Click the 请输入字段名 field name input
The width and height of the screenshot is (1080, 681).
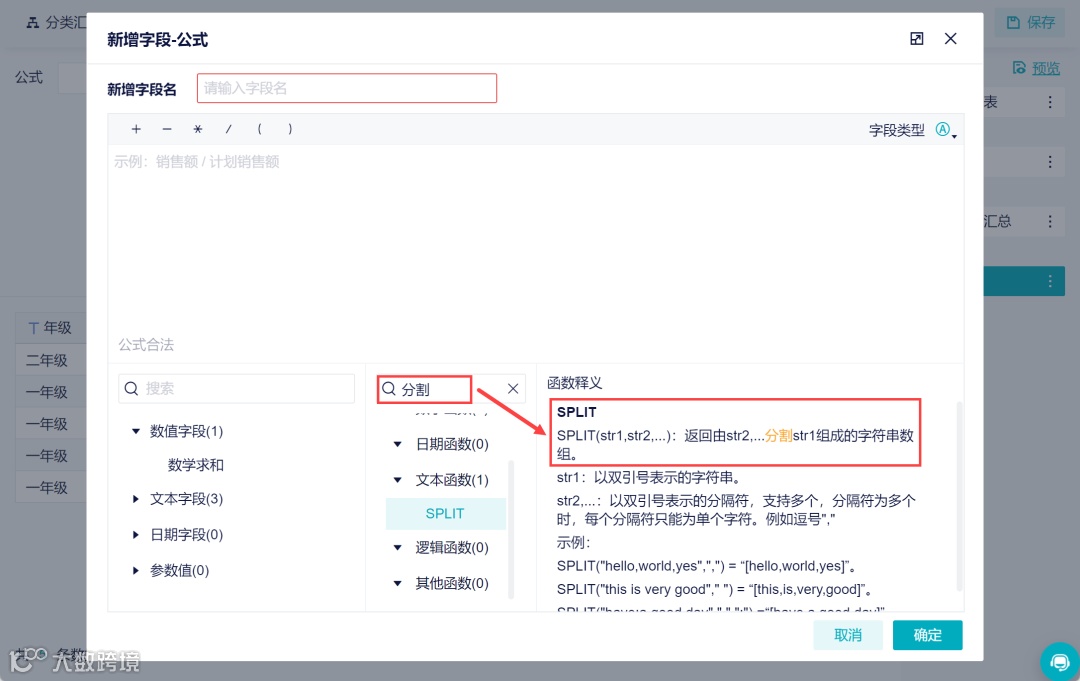[346, 88]
